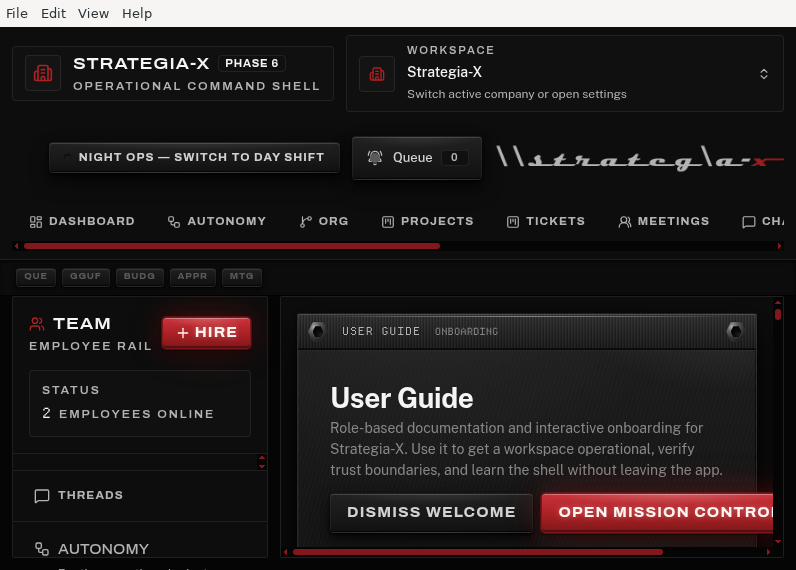Image resolution: width=796 pixels, height=570 pixels.
Task: Click the Queue count badge 0
Action: (x=454, y=157)
